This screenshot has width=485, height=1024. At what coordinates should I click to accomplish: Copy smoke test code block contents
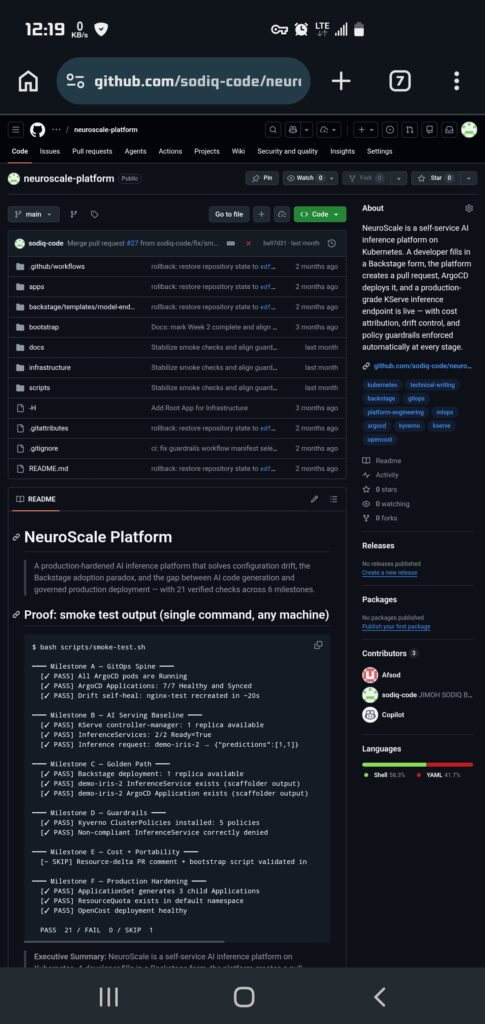(318, 645)
